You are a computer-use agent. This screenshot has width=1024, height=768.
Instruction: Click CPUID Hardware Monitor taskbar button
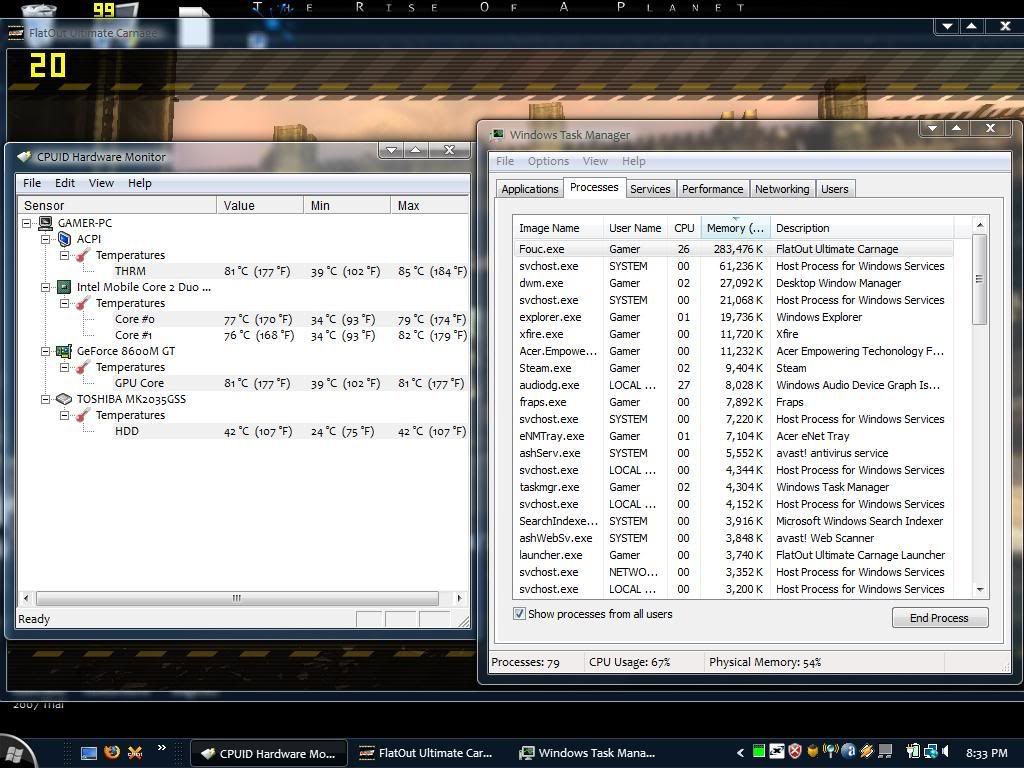click(x=268, y=754)
